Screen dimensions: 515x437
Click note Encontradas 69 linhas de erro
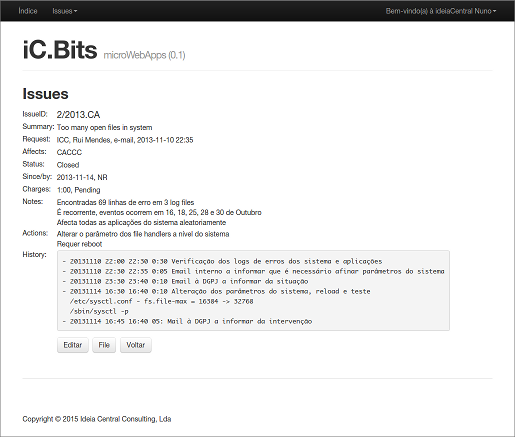pyautogui.click(x=125, y=202)
